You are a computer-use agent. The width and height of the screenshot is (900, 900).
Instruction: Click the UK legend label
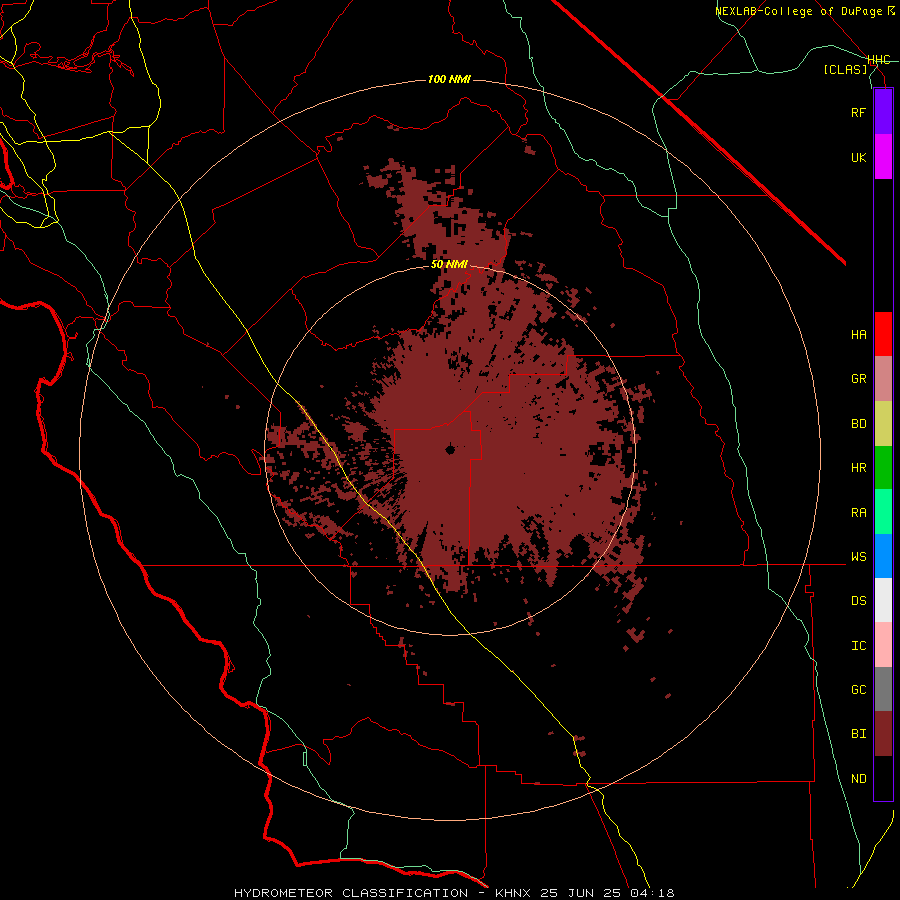858,157
